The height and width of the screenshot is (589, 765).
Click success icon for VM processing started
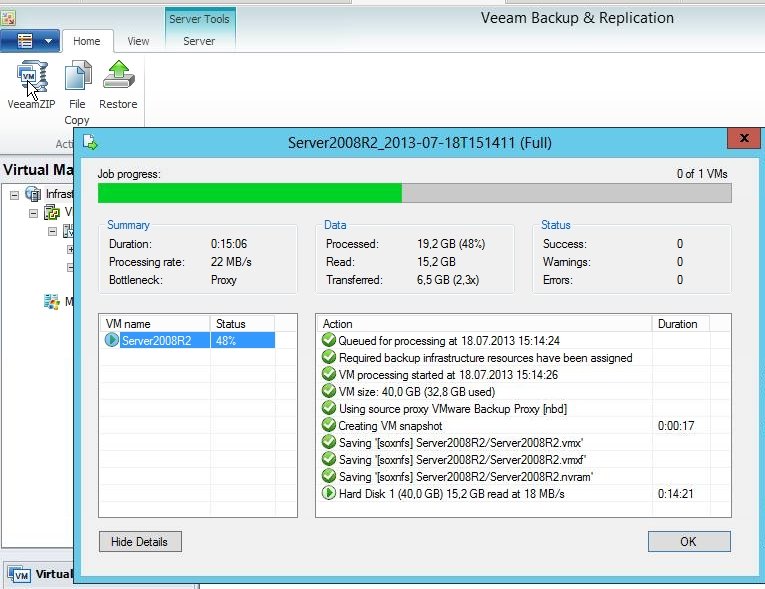329,374
